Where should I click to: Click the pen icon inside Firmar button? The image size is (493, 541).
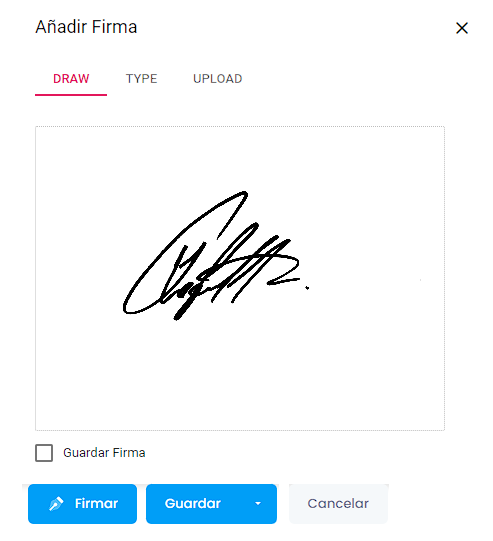(56, 503)
